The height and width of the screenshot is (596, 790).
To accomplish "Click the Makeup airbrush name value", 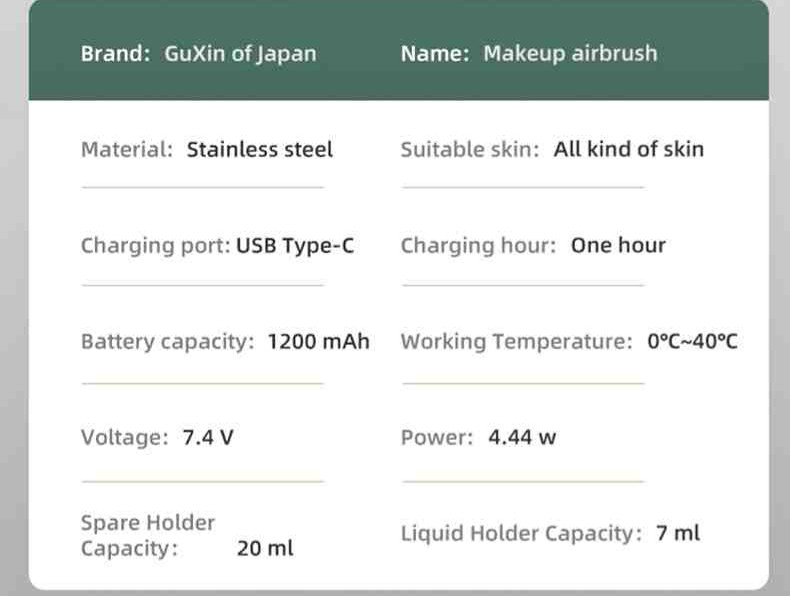I will (x=570, y=54).
